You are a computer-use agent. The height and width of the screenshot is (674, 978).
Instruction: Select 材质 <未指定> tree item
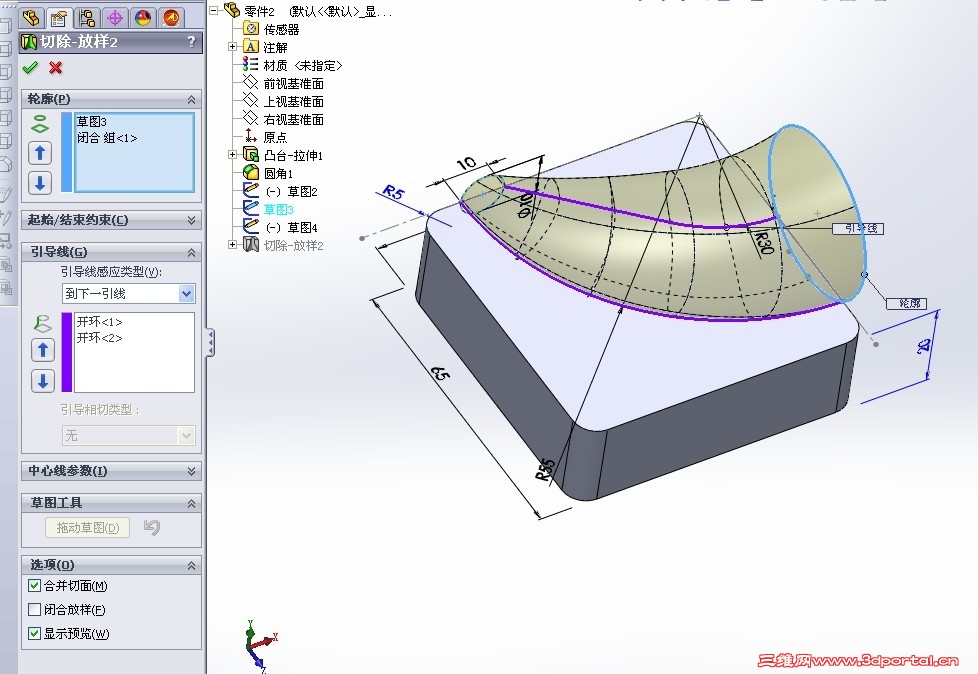302,65
